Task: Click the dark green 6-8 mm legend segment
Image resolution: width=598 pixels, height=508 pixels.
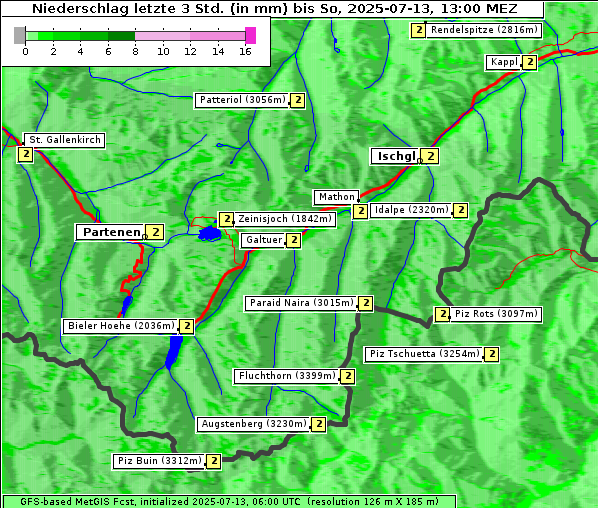Action: pos(121,36)
